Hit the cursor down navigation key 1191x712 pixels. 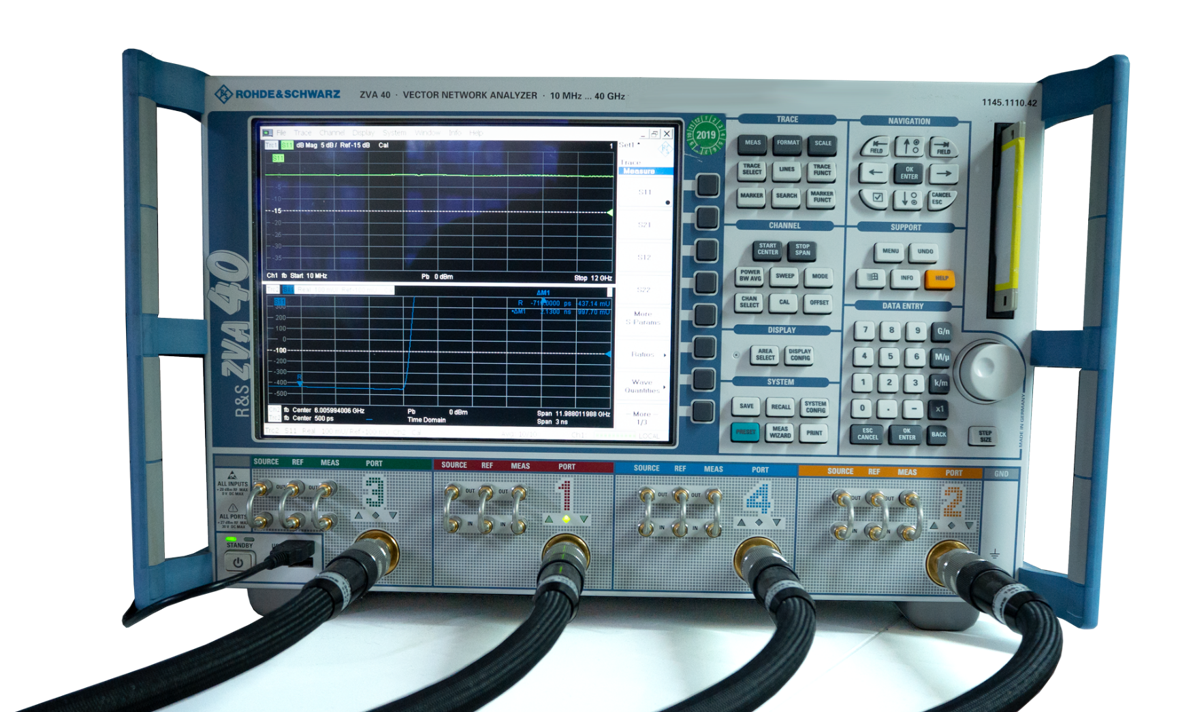pyautogui.click(x=908, y=200)
